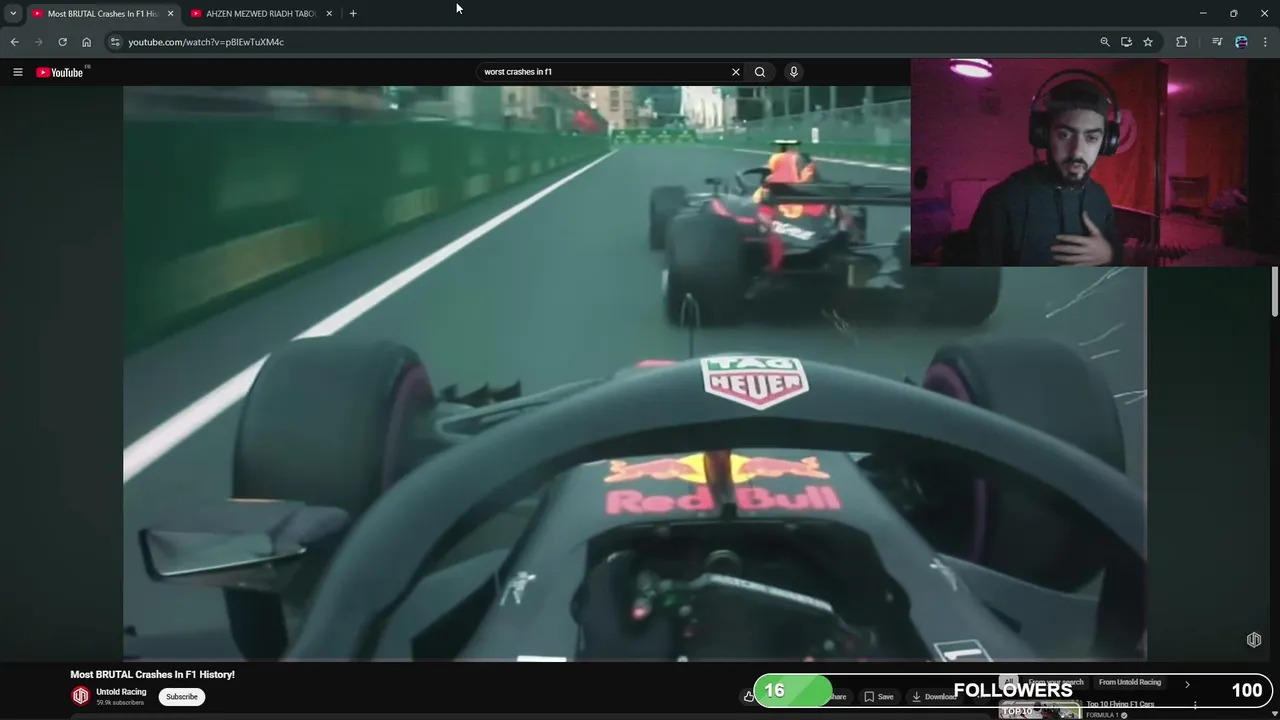
Task: Click the like thumbs-up button
Action: click(x=748, y=696)
